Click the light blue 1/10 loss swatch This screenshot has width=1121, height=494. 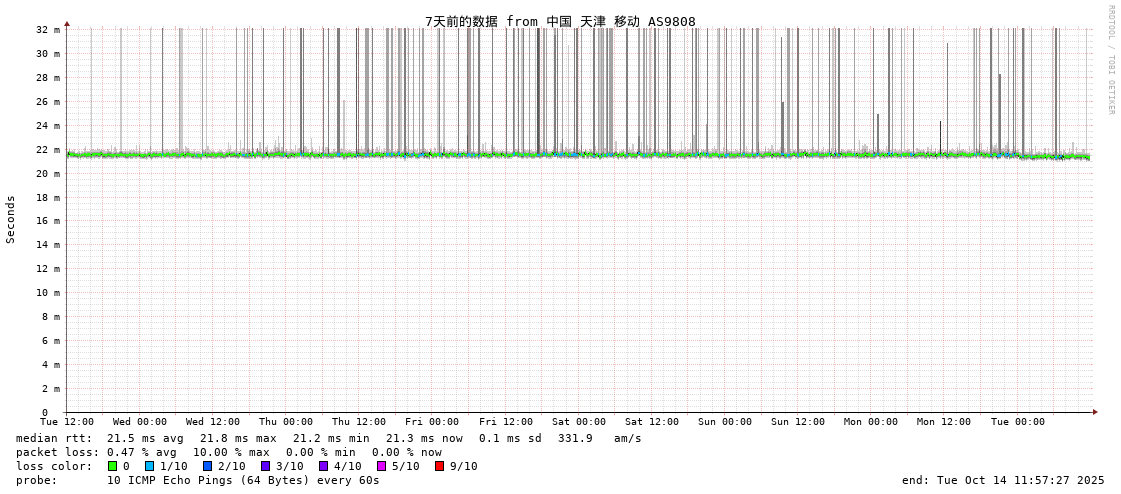click(150, 466)
